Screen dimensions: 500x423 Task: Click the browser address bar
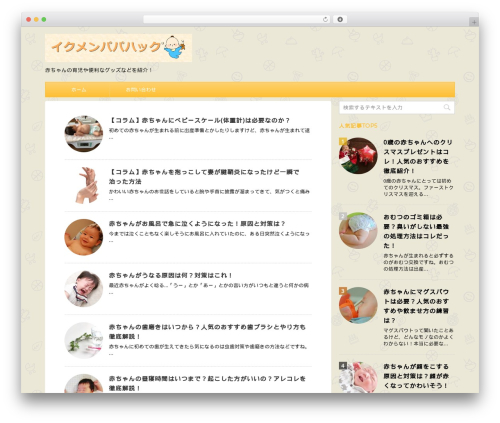click(237, 20)
